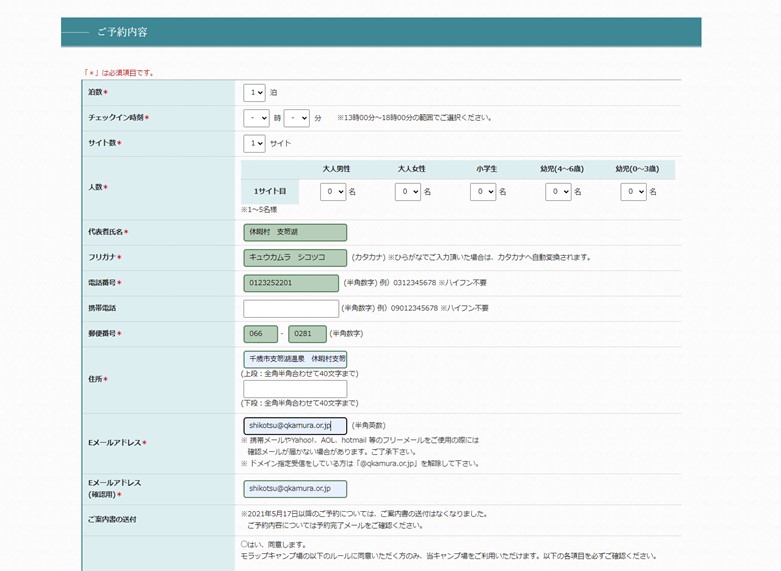Click the 幼児(0~3歳) column header
Viewport: 781px width, 571px height.
[637, 169]
